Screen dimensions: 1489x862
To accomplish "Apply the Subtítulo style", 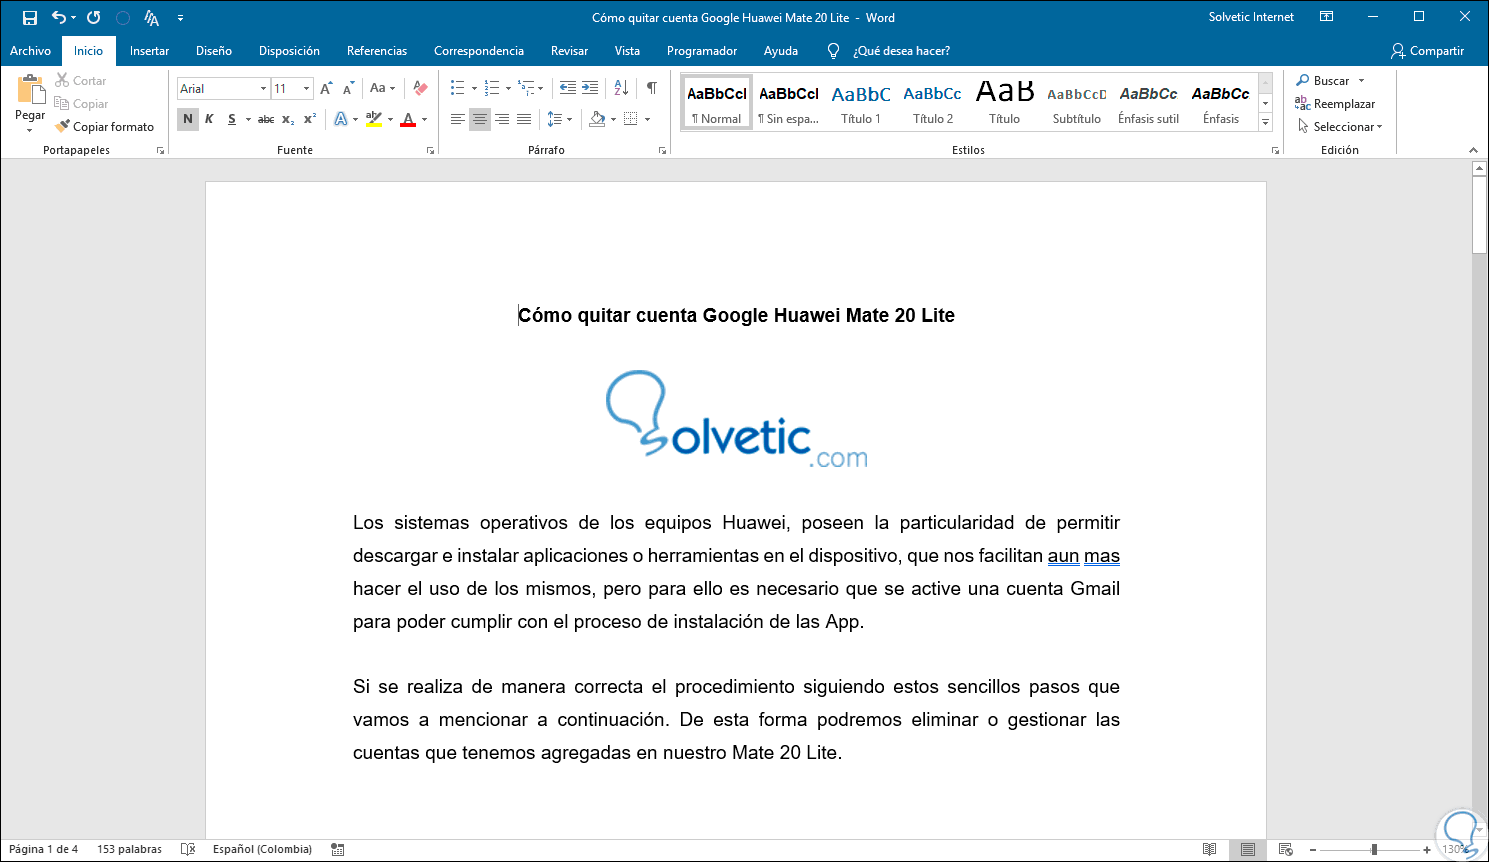I will (x=1077, y=103).
